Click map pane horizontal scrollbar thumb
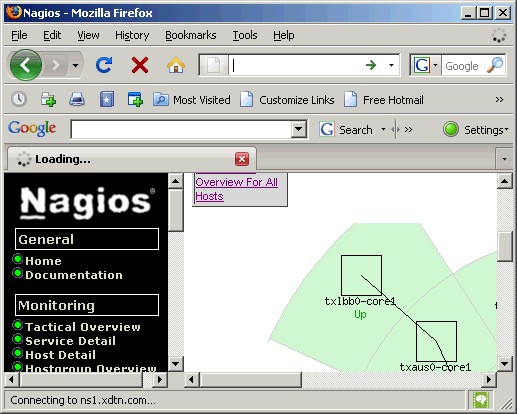This screenshot has width=517, height=414. 251,380
